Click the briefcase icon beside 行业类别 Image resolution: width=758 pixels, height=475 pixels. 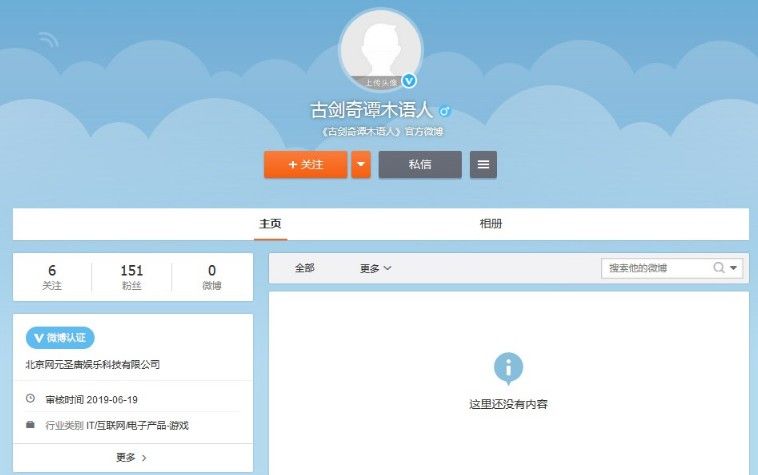(x=30, y=425)
